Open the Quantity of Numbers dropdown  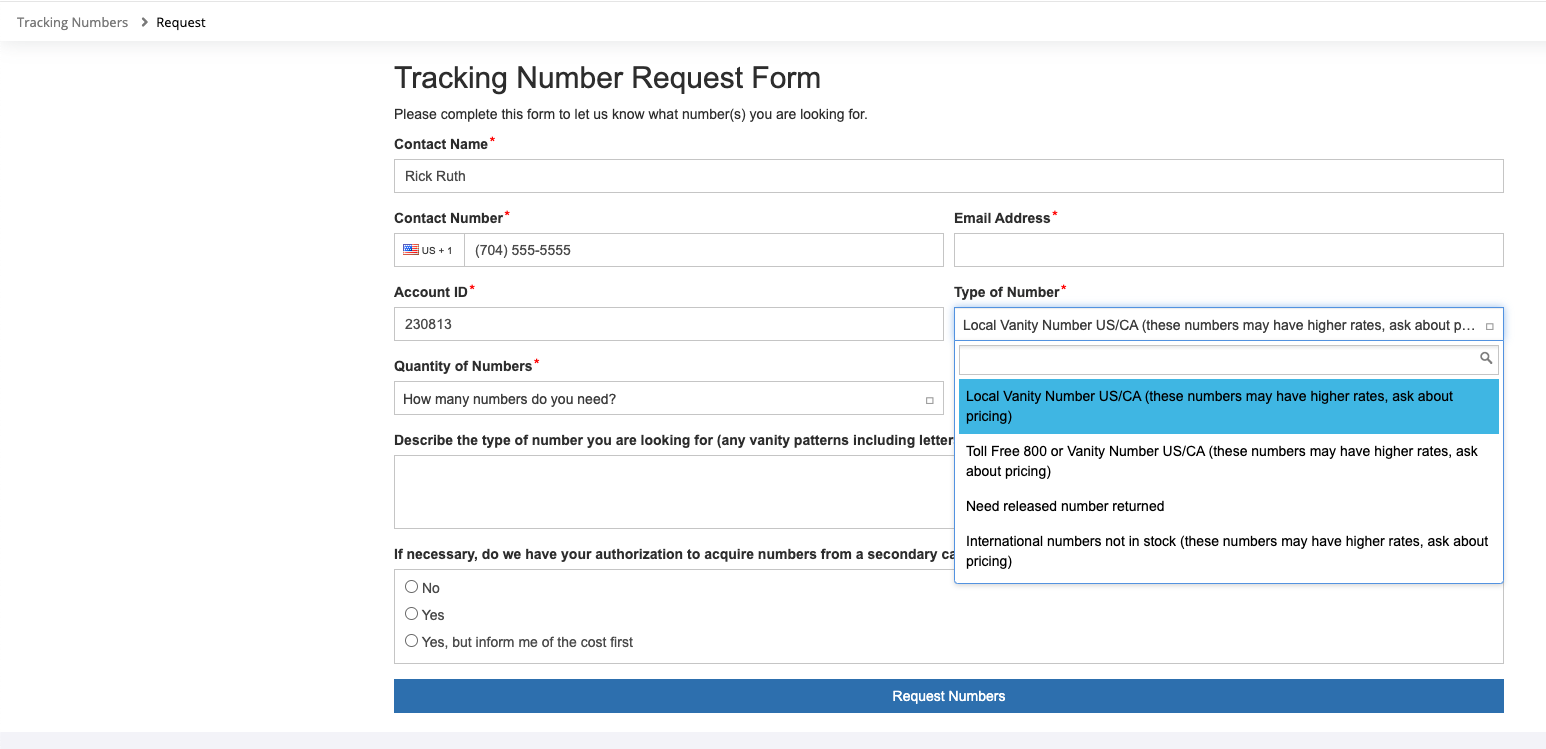667,399
